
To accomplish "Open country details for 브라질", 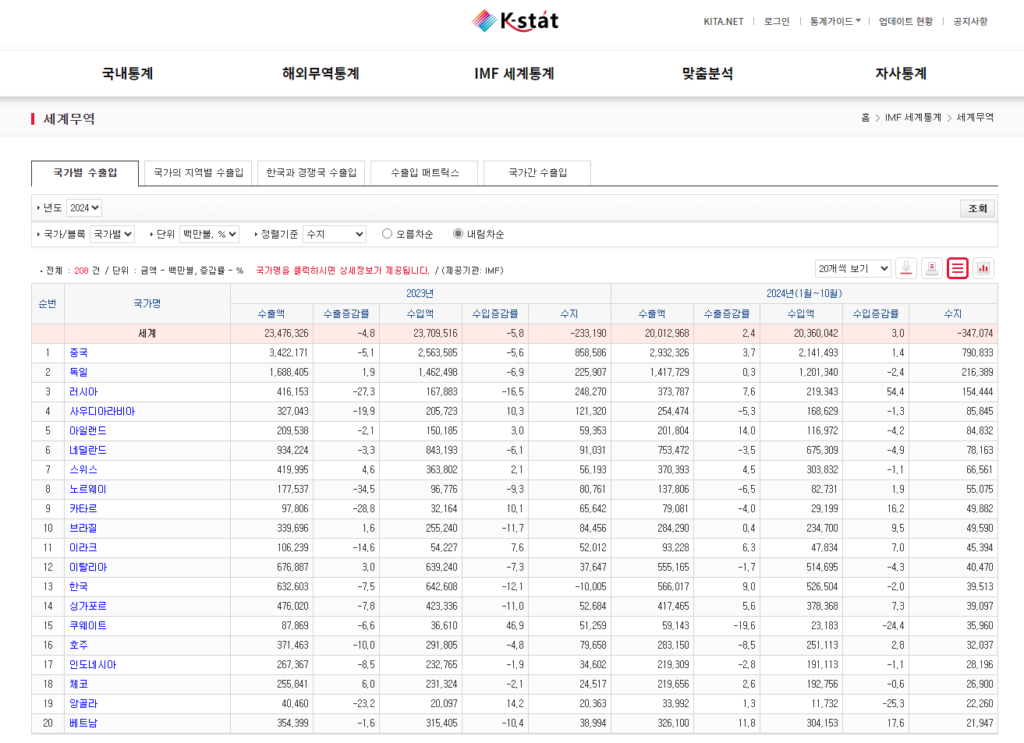I will (84, 528).
